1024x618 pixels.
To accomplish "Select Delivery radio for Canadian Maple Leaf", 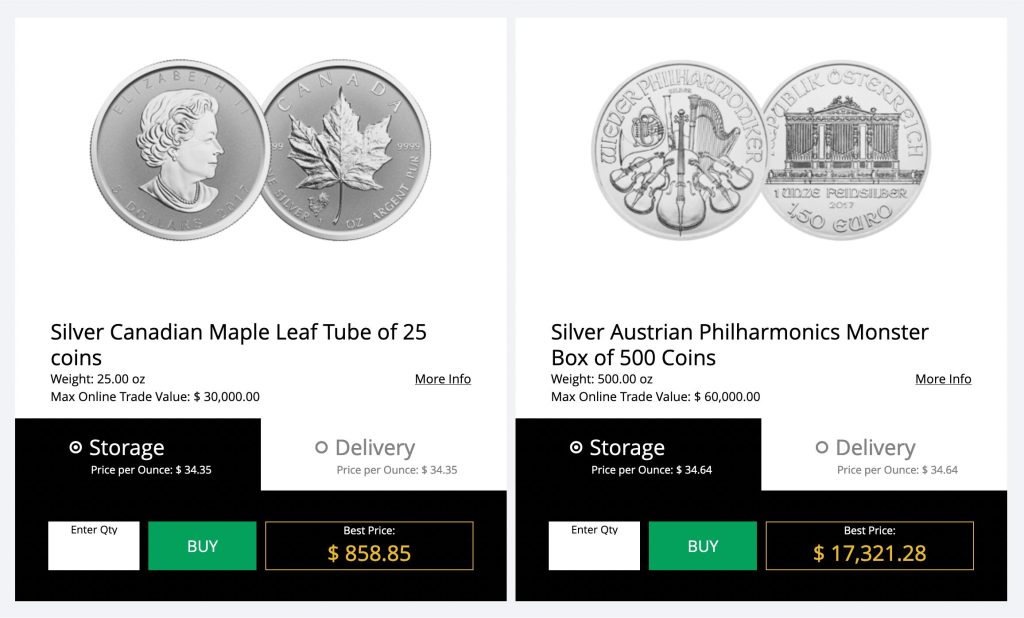I will [322, 448].
